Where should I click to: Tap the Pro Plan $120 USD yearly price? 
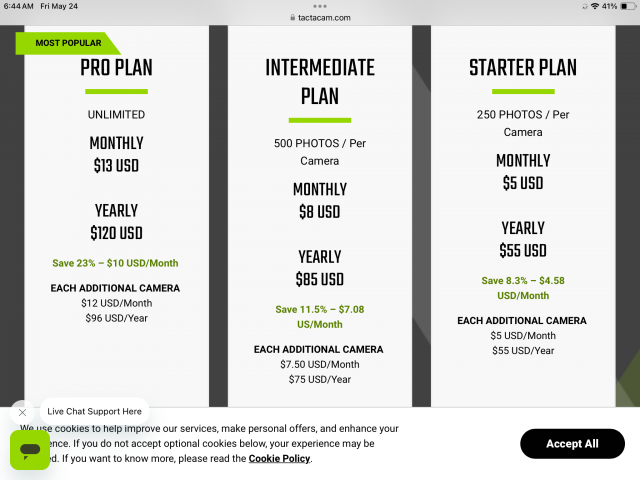116,233
